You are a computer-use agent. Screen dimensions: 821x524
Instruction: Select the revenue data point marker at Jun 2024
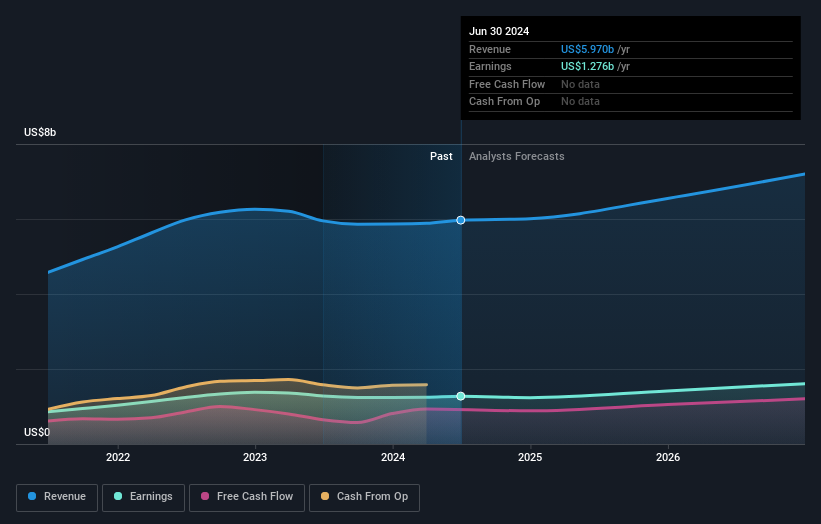coord(461,220)
